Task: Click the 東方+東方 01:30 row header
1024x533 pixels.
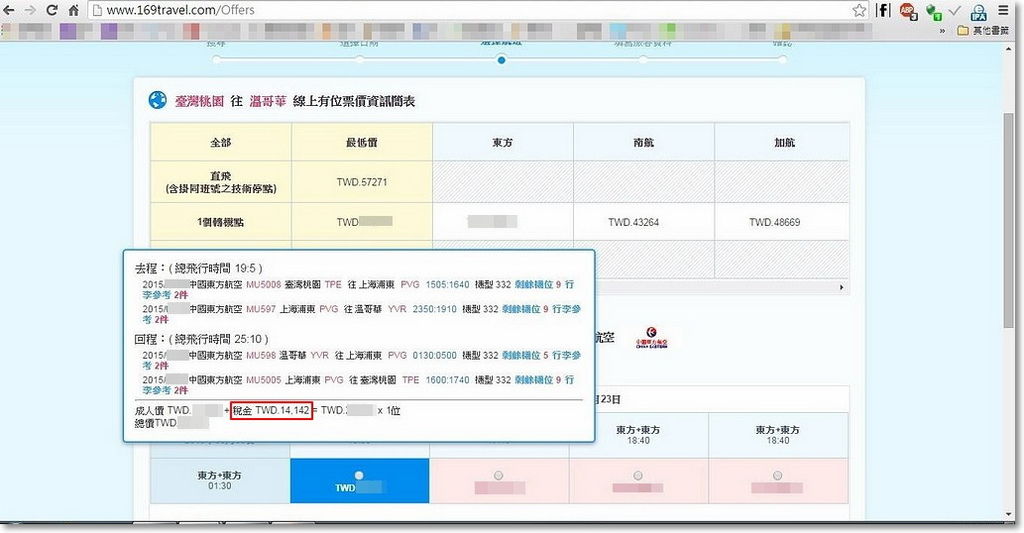Action: [220, 480]
